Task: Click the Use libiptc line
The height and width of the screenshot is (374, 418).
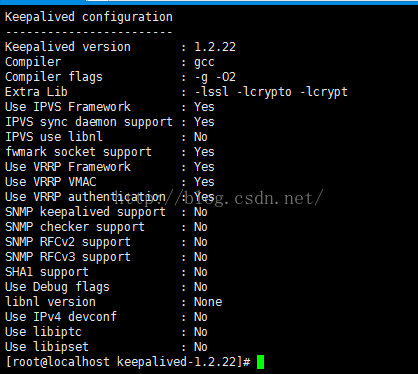Action: pos(106,332)
